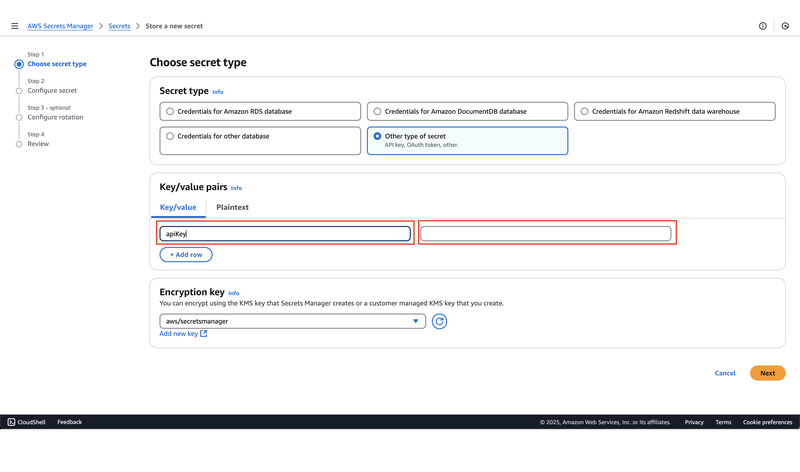This screenshot has height=472, width=800.
Task: Go to Secrets breadcrumb link
Action: tap(119, 26)
